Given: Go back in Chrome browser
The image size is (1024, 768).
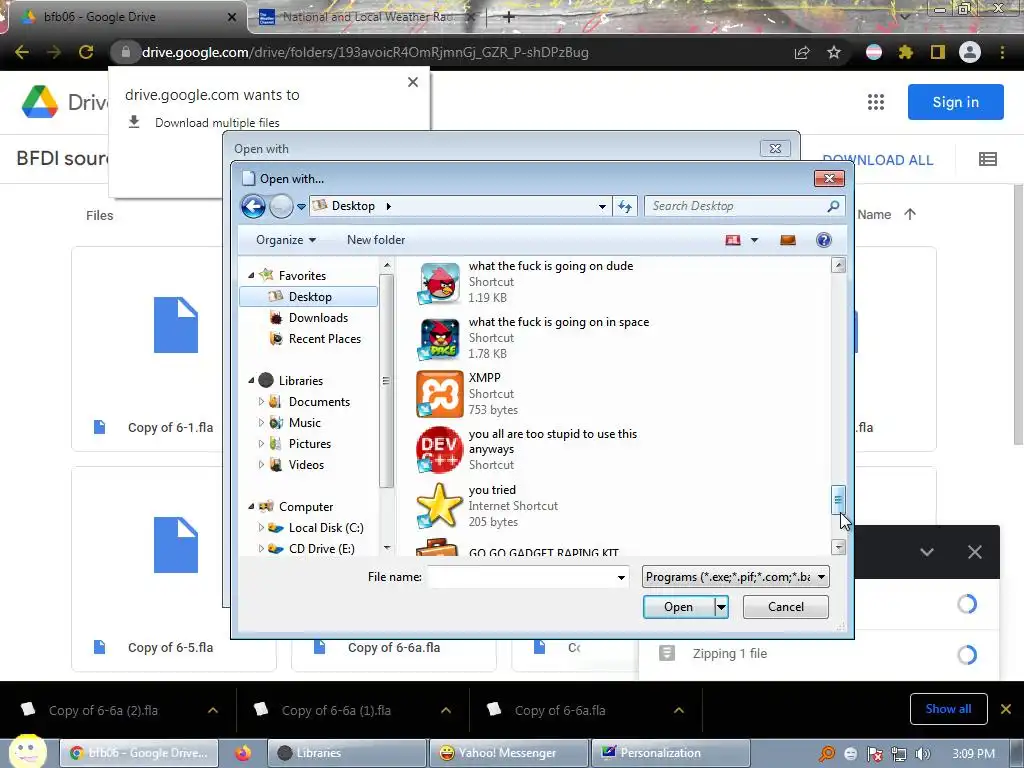Looking at the screenshot, I should click(22, 52).
